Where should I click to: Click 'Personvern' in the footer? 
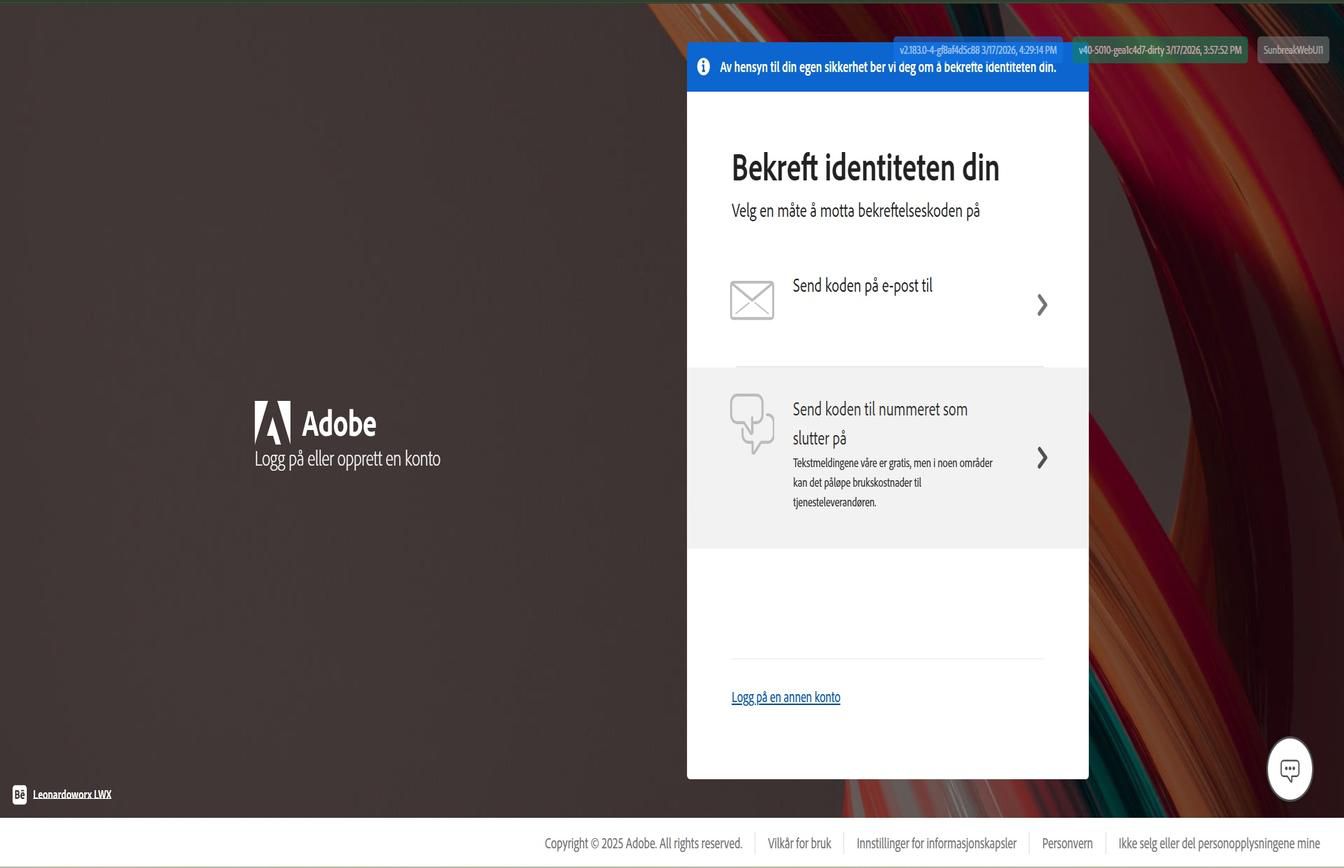(1067, 843)
